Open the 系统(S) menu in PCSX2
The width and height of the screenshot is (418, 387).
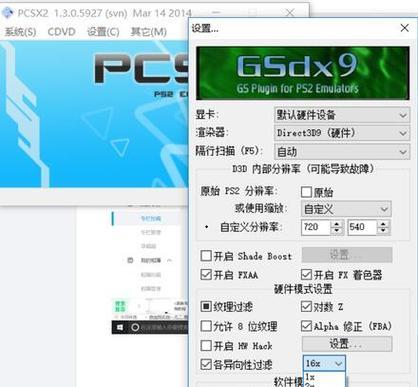21,32
